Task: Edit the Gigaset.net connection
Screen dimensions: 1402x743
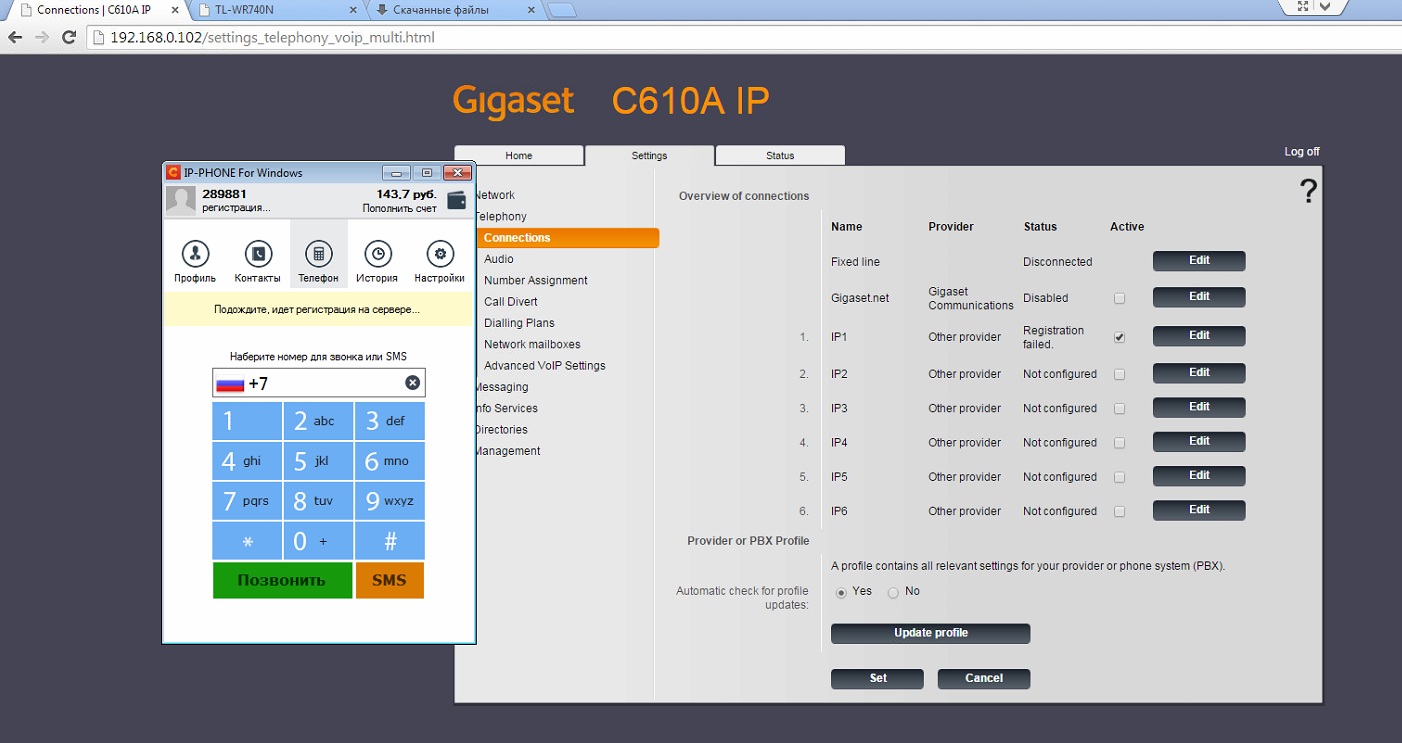Action: [1199, 297]
